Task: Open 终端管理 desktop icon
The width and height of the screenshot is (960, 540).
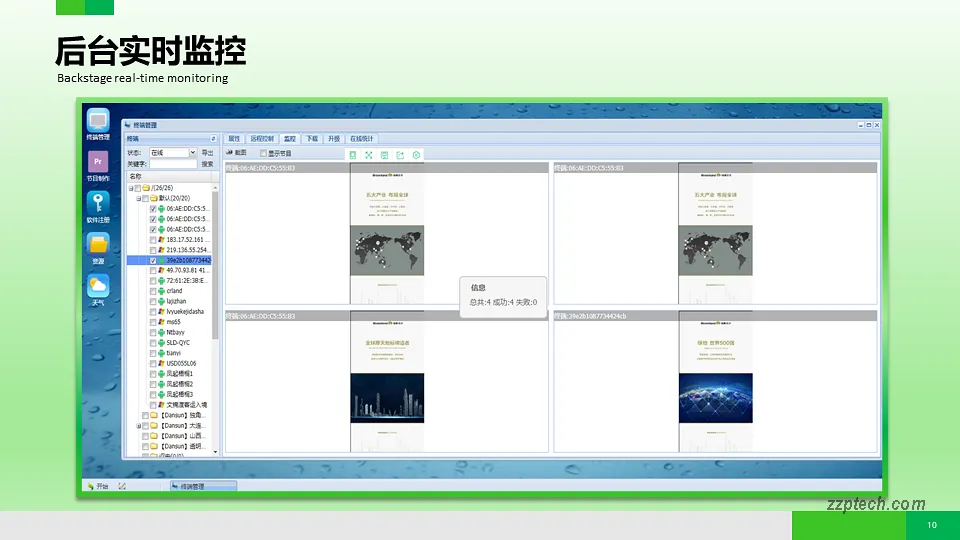Action: tap(98, 122)
